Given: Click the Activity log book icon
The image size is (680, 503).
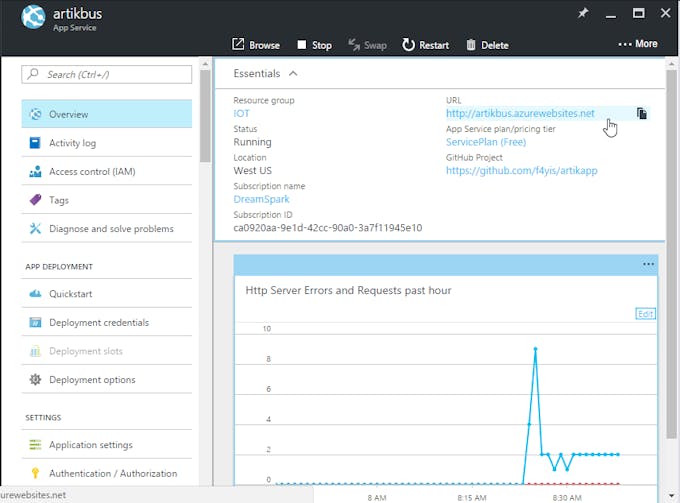Looking at the screenshot, I should [35, 143].
